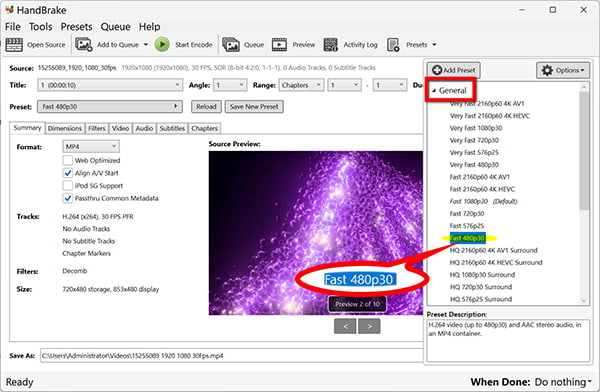Open the Queue toolbar icon
The width and height of the screenshot is (600, 392).
(231, 44)
